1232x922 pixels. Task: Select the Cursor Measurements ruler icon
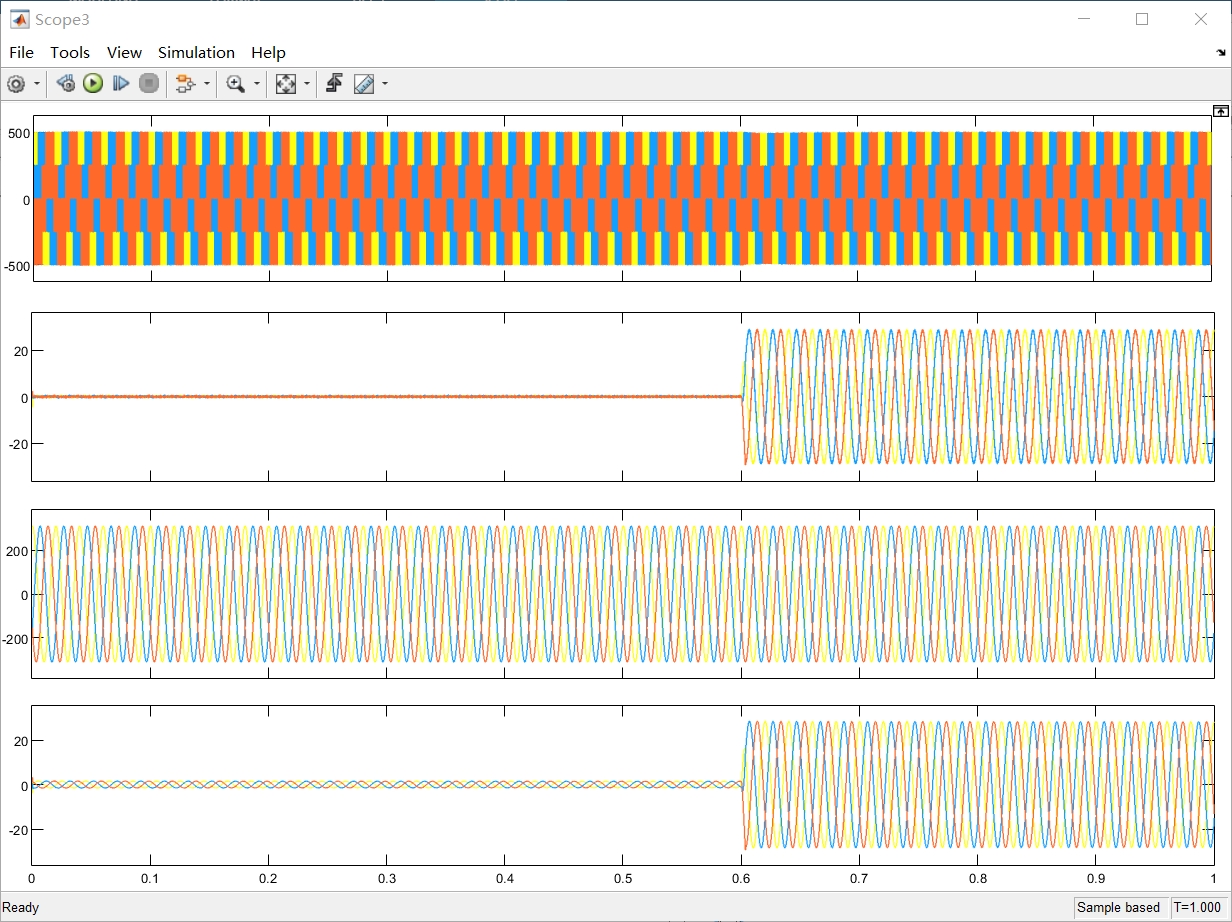point(362,84)
